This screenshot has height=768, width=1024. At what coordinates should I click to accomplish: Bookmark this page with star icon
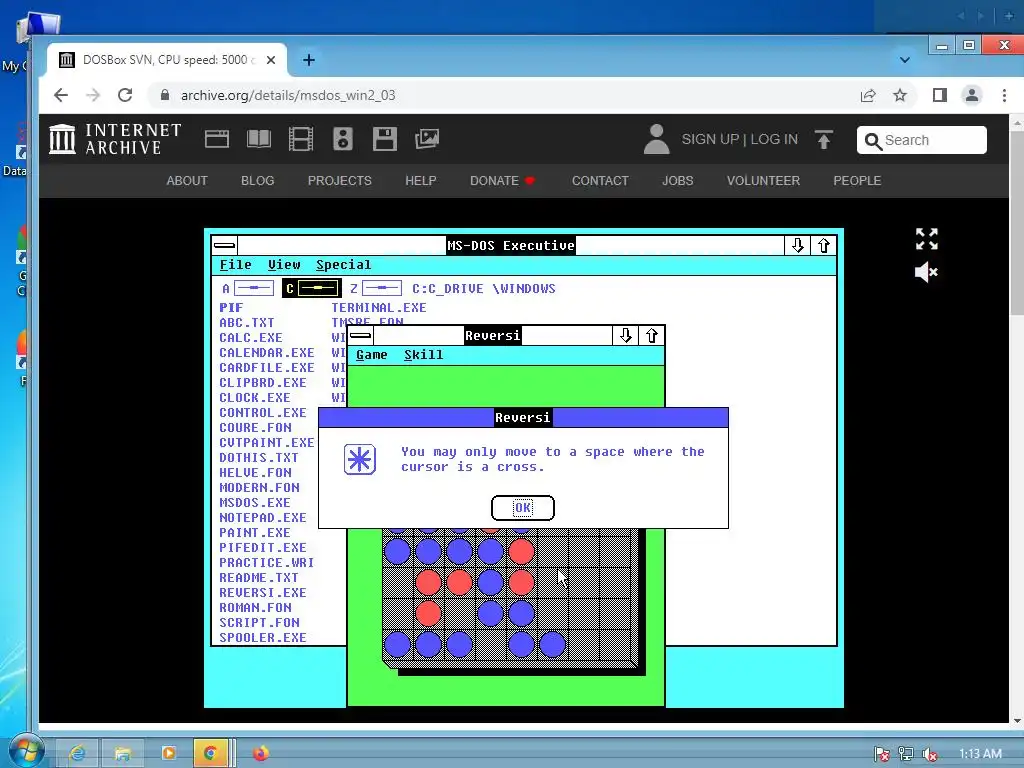(900, 95)
